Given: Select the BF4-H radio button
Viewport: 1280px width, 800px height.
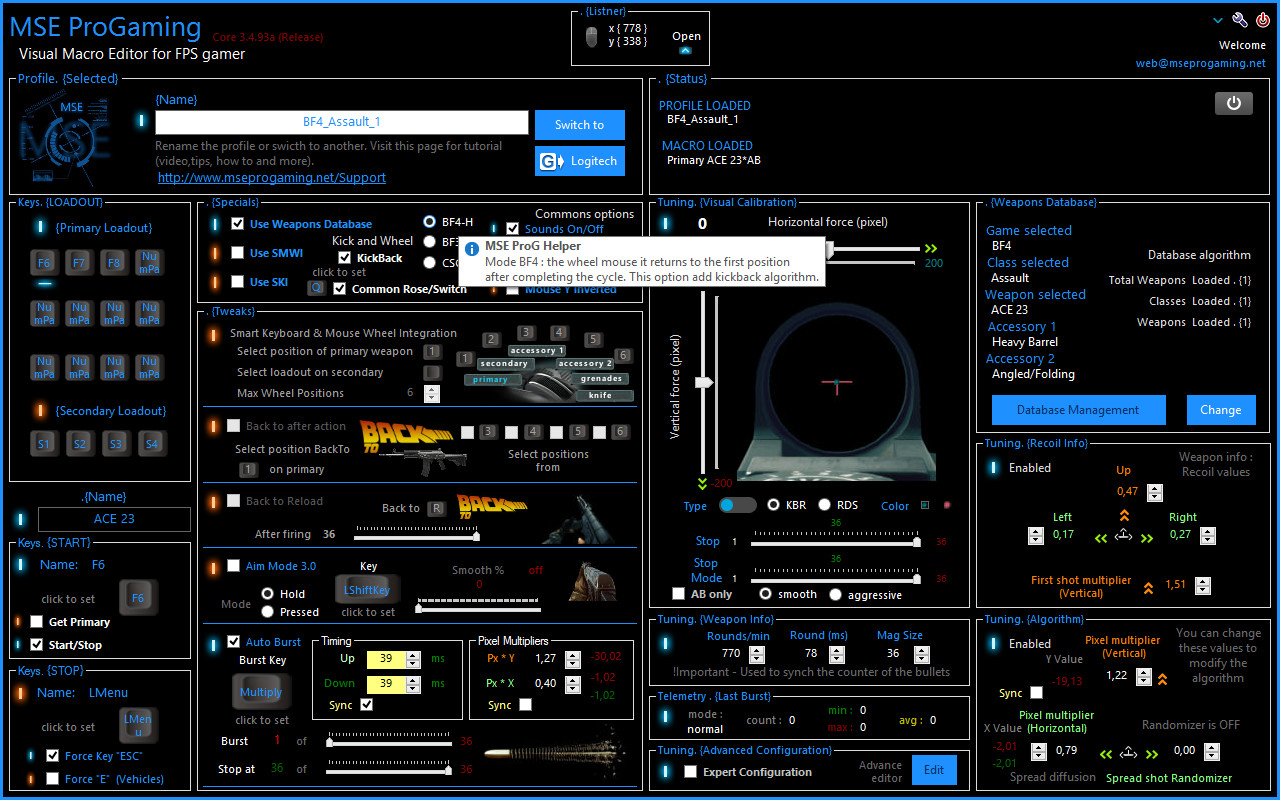Looking at the screenshot, I should point(430,222).
